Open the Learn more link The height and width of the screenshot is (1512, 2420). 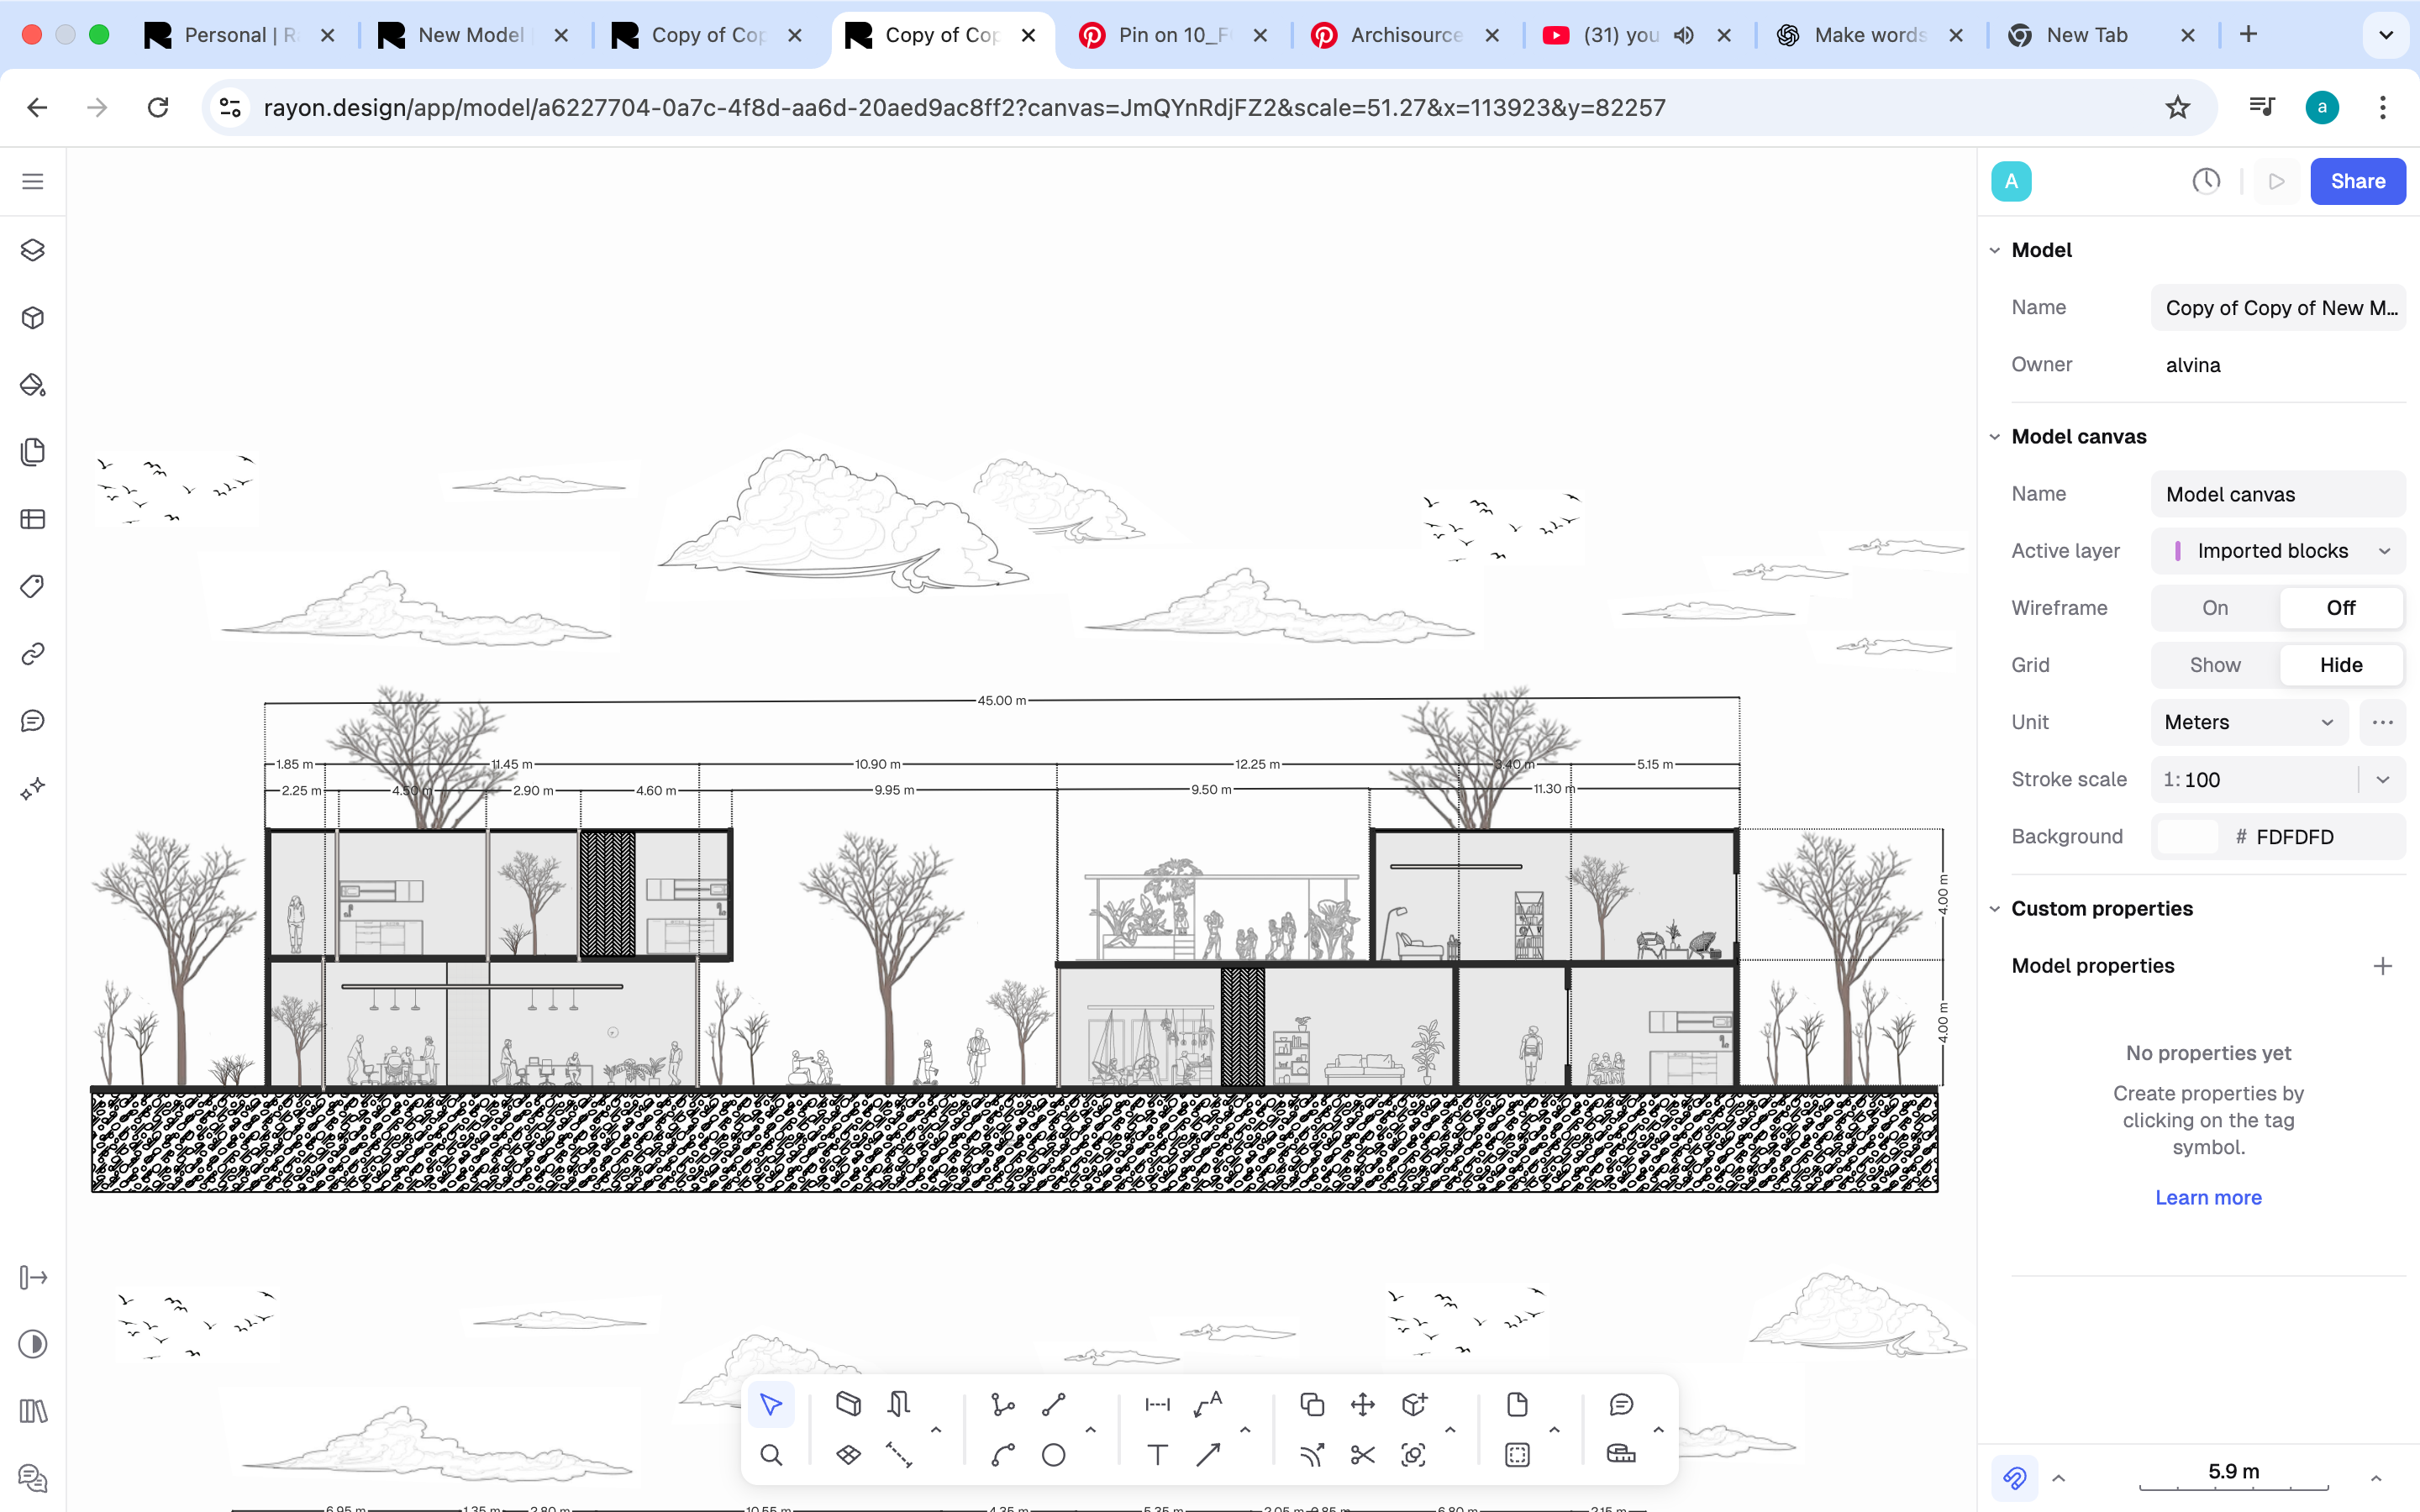(2208, 1197)
